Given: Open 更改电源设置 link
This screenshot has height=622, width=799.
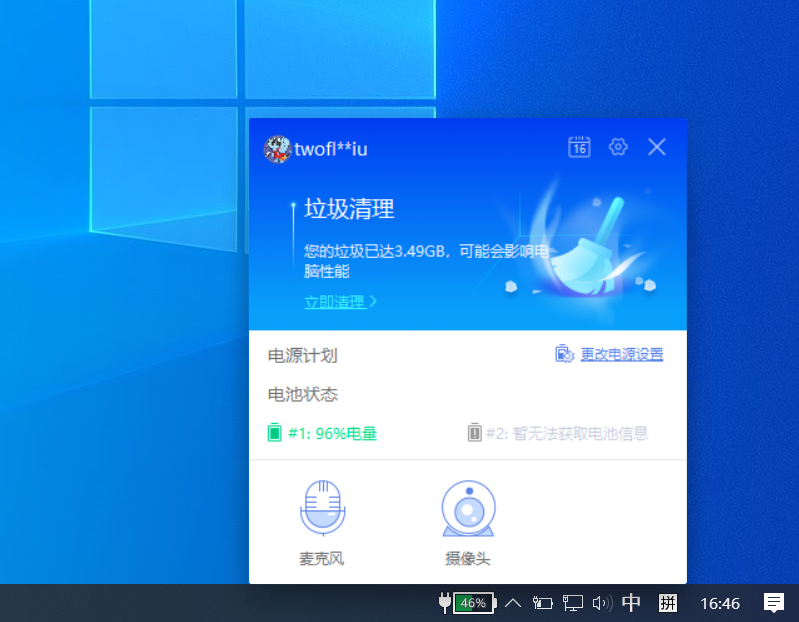Looking at the screenshot, I should [622, 354].
